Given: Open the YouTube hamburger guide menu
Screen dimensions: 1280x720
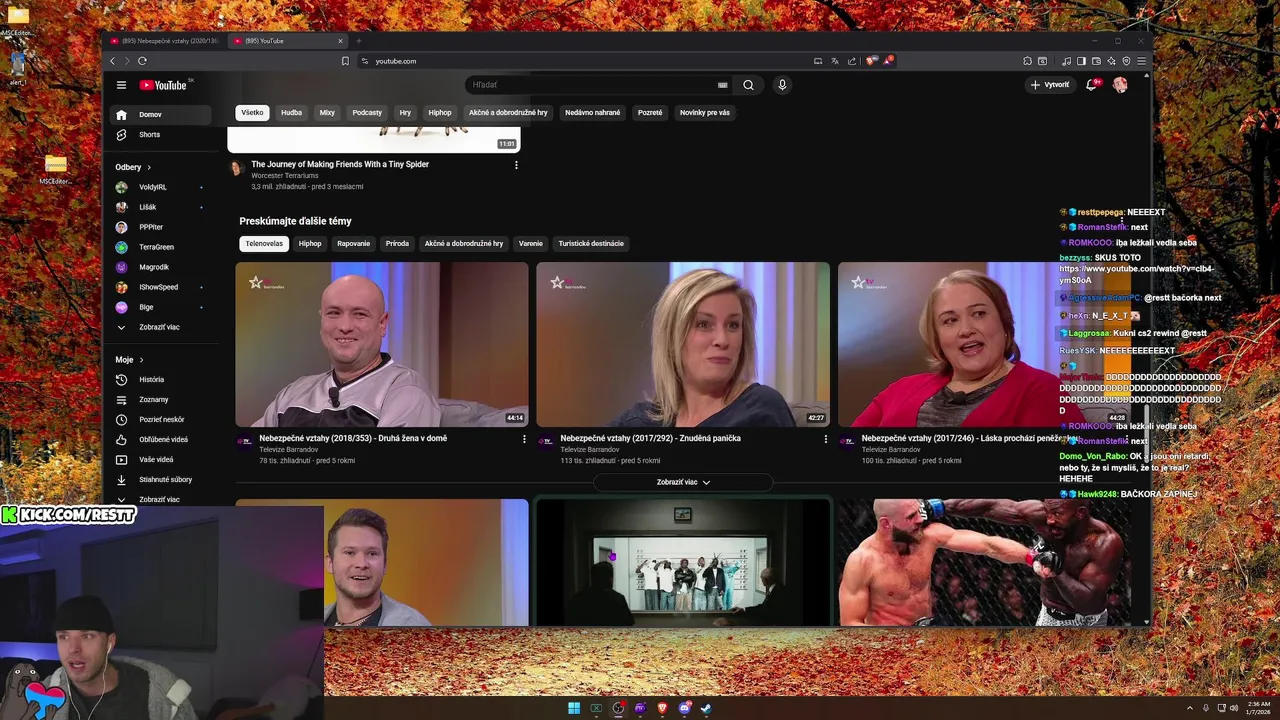Looking at the screenshot, I should pyautogui.click(x=121, y=85).
